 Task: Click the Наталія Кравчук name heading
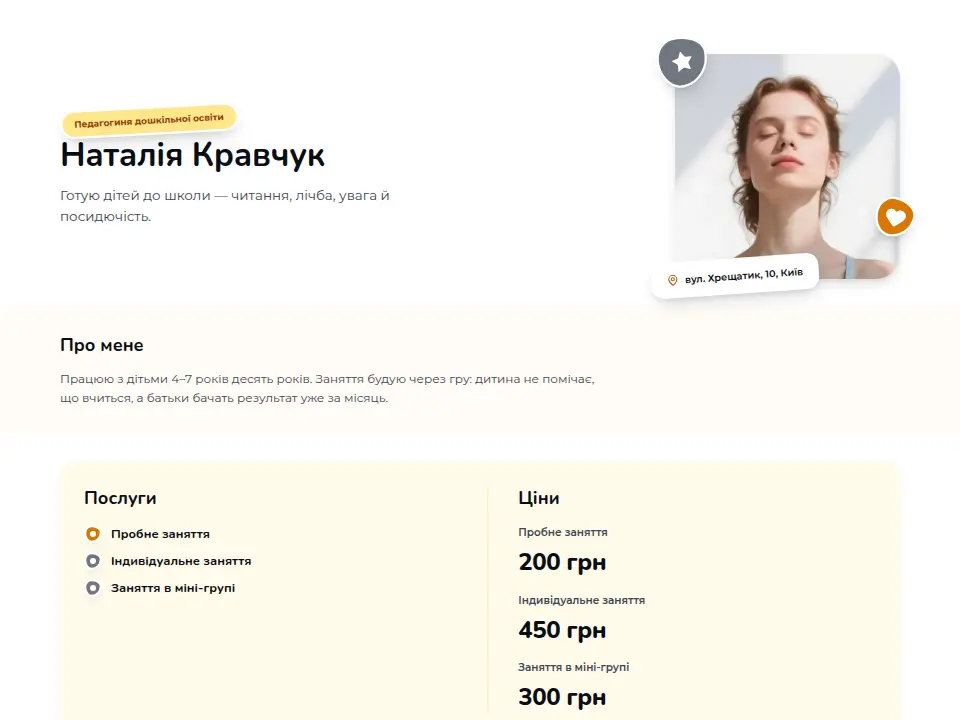coord(192,154)
